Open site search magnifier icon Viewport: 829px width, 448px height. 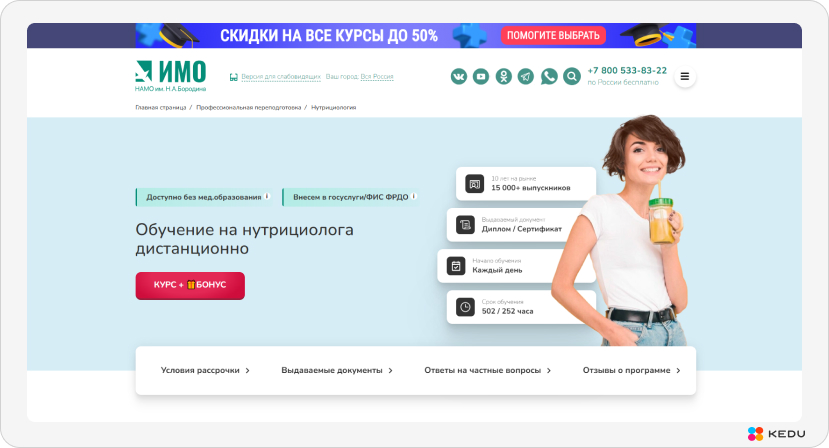click(572, 77)
